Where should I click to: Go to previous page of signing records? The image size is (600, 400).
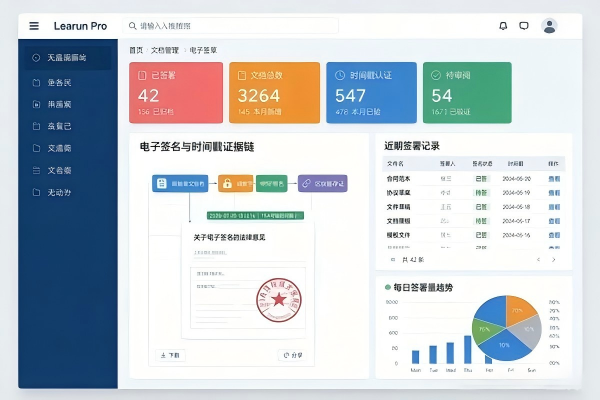pos(538,260)
